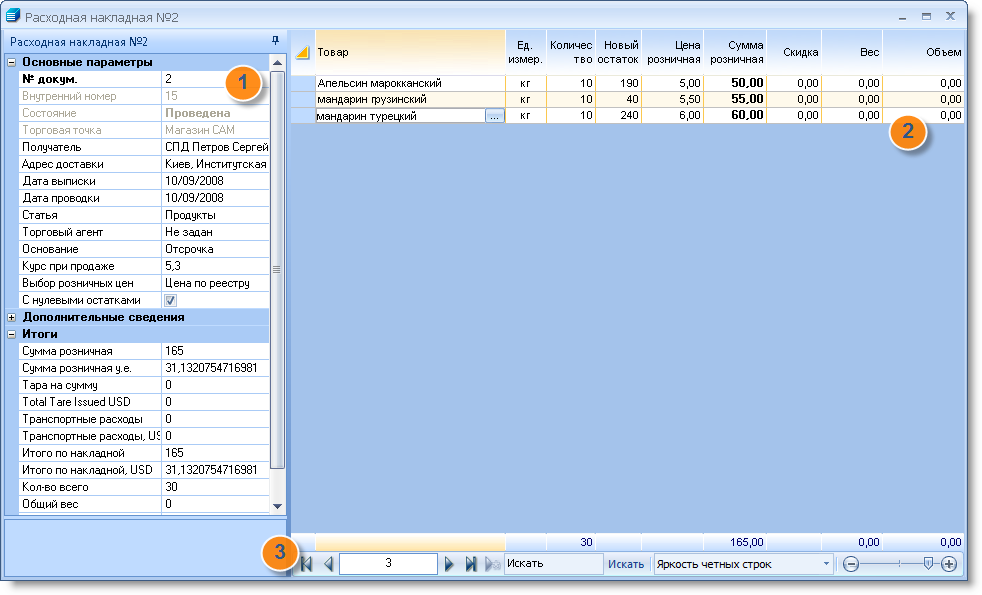
Task: Click the 6,00 retail price cell
Action: click(673, 116)
